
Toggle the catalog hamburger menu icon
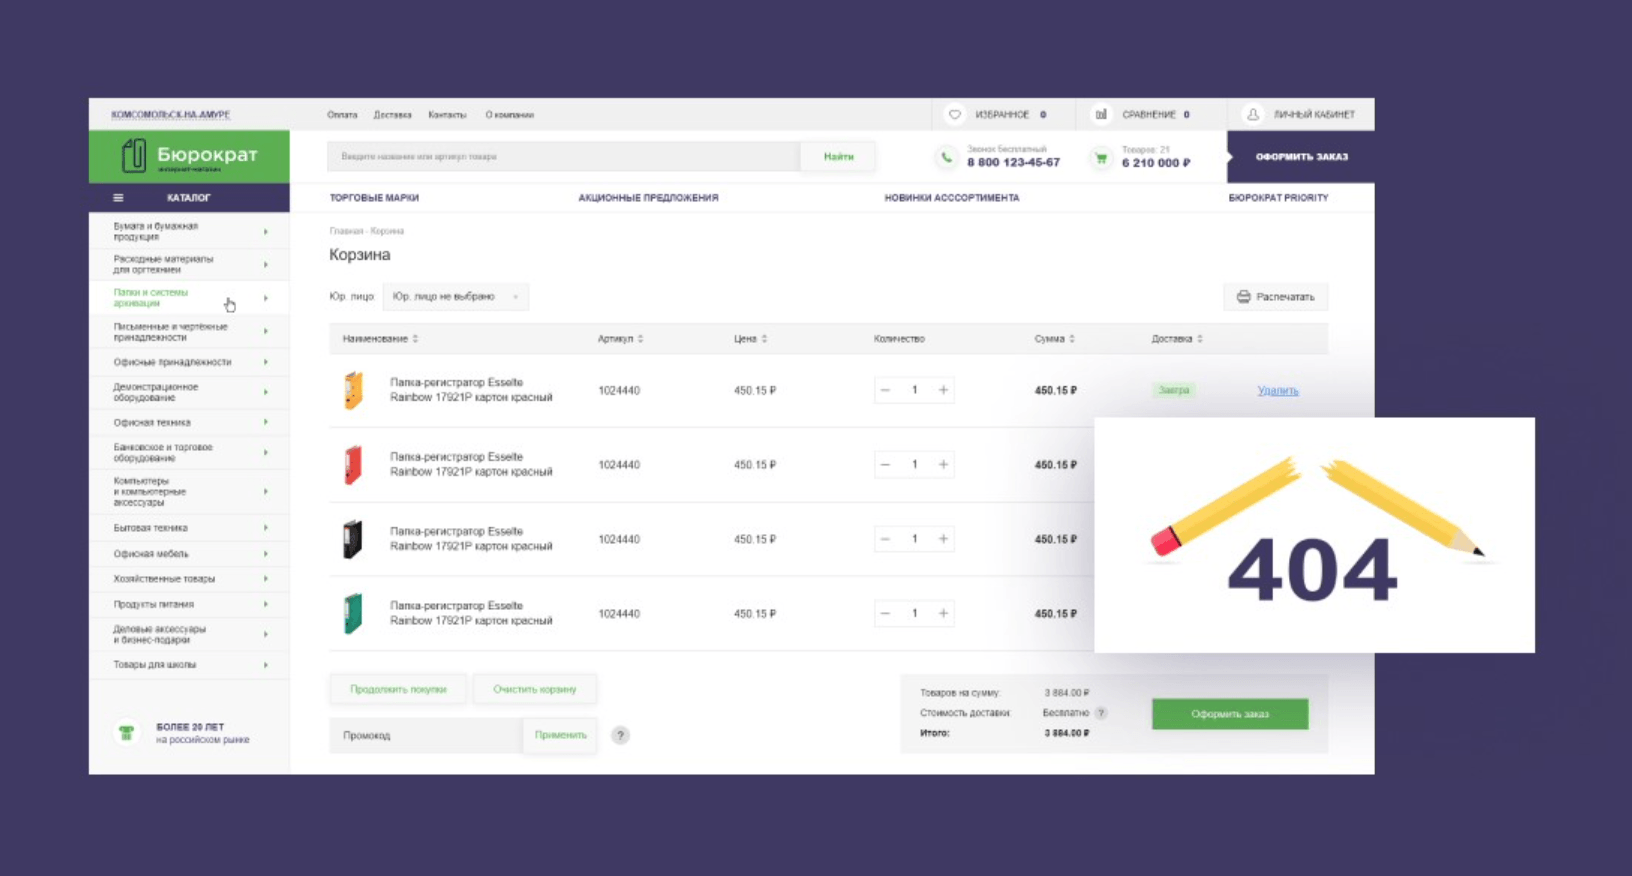118,198
